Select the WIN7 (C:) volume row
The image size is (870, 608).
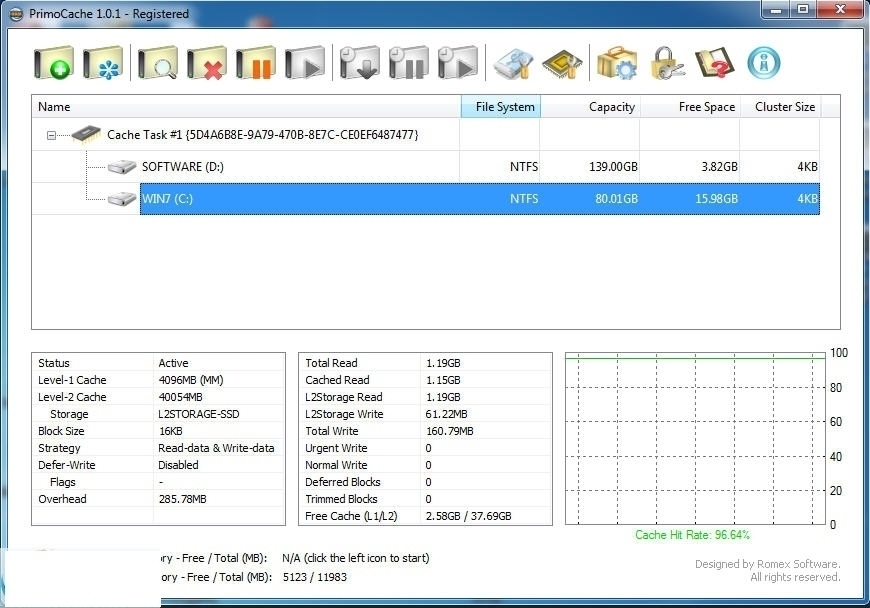click(x=479, y=199)
